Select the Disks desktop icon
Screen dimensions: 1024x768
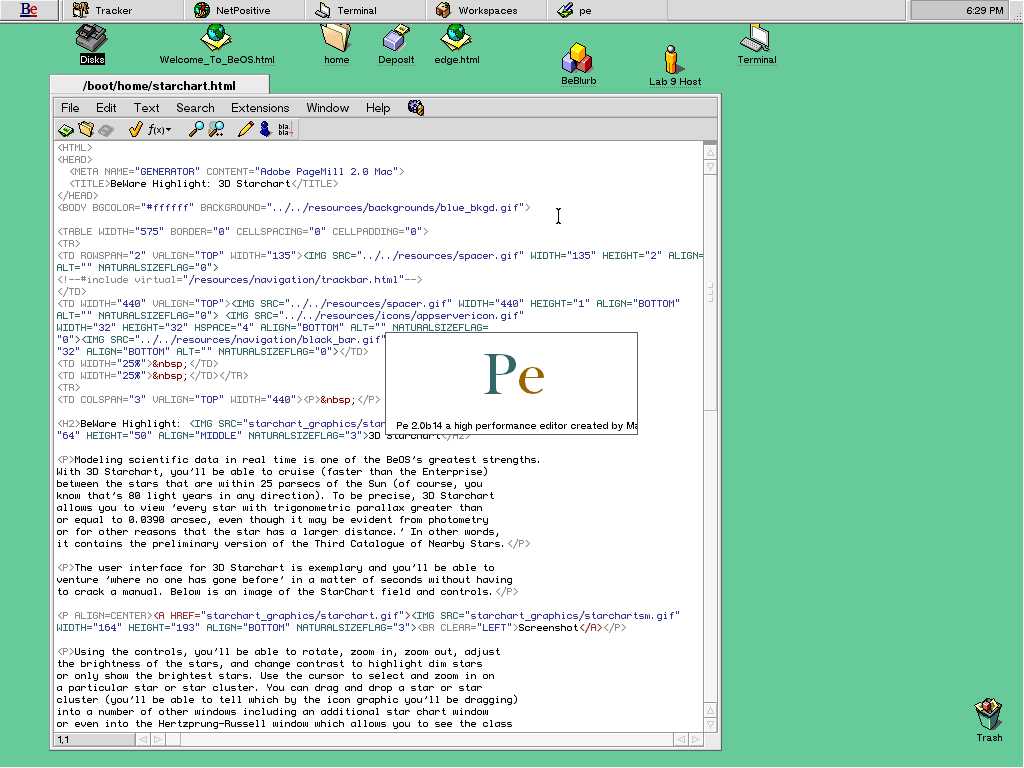(92, 44)
